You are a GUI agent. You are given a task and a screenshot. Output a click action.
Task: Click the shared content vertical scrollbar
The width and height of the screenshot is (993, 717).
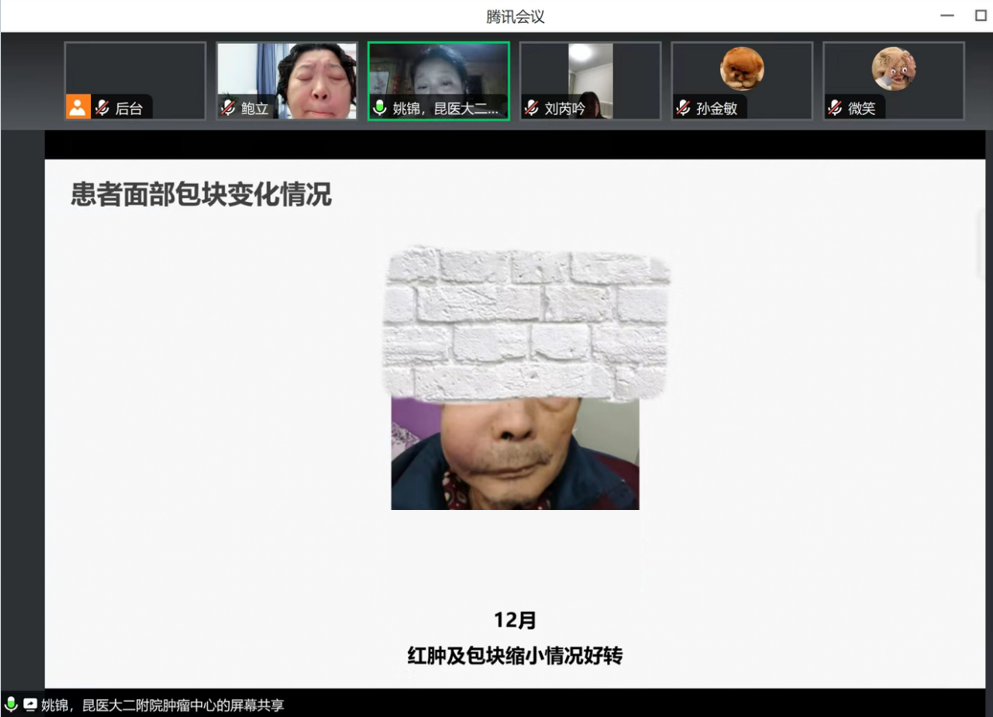point(979,245)
